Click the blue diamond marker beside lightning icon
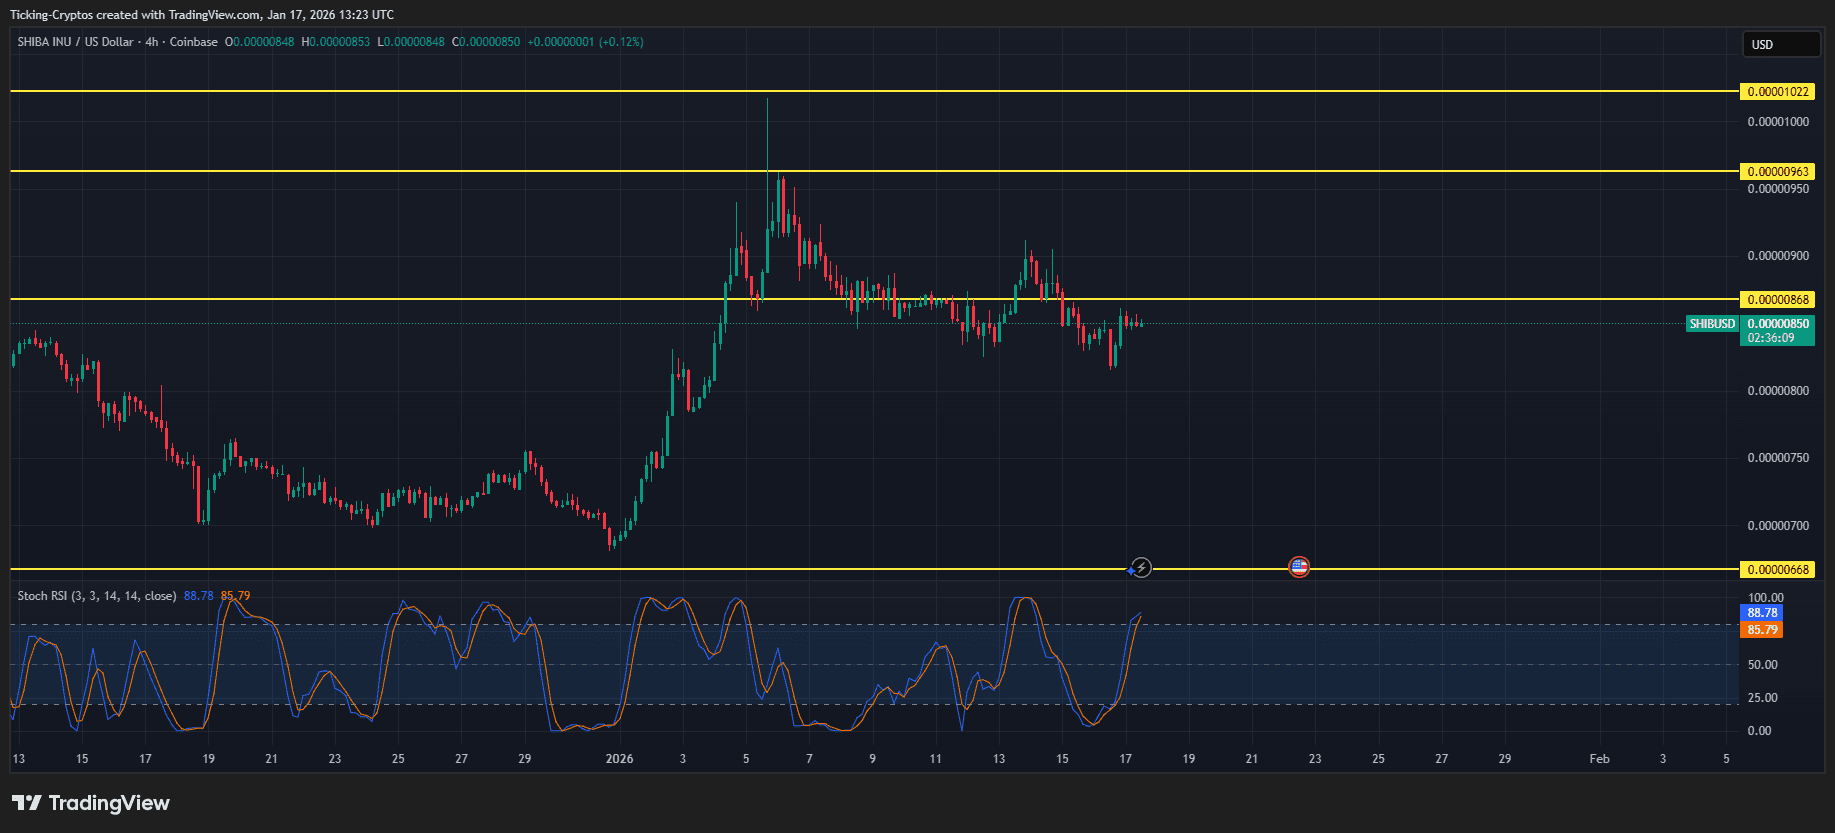The width and height of the screenshot is (1835, 833). tap(1130, 570)
